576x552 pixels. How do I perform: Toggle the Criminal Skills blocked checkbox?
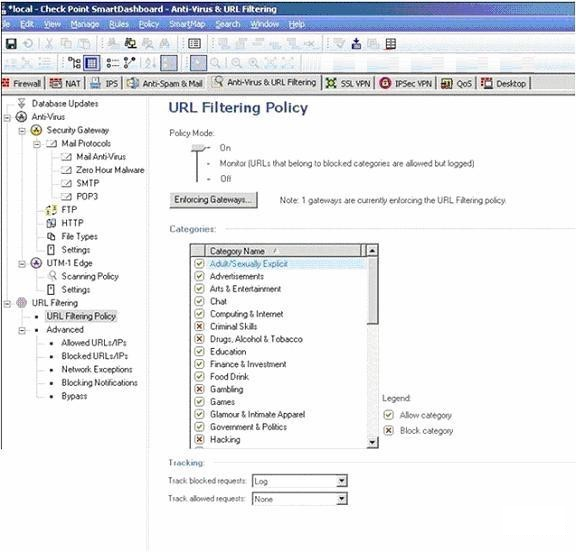point(199,326)
